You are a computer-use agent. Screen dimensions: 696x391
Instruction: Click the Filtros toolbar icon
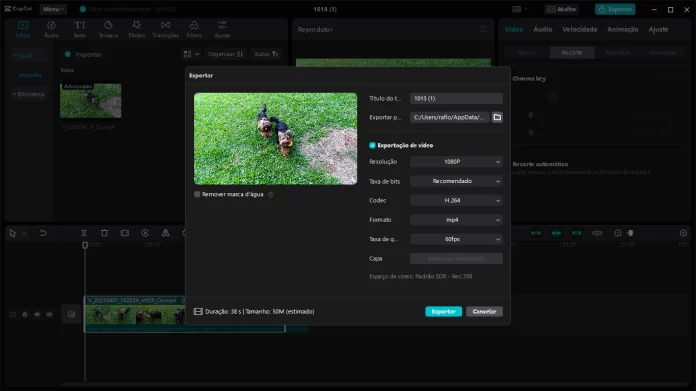coord(194,29)
